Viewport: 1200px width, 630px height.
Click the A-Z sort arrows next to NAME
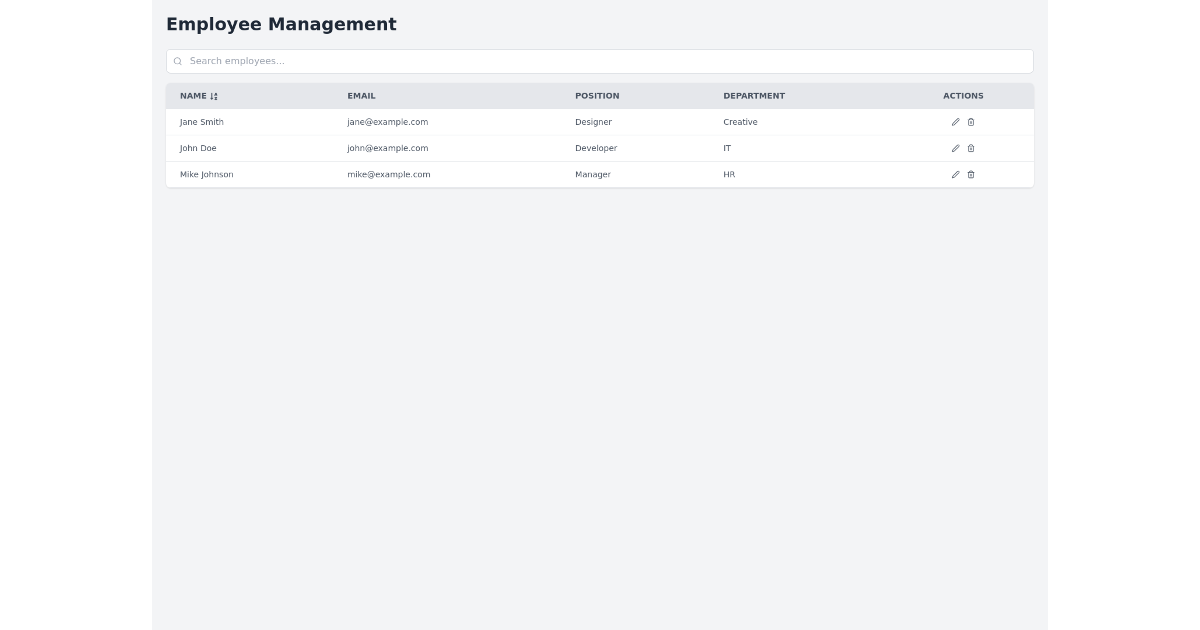tap(212, 95)
